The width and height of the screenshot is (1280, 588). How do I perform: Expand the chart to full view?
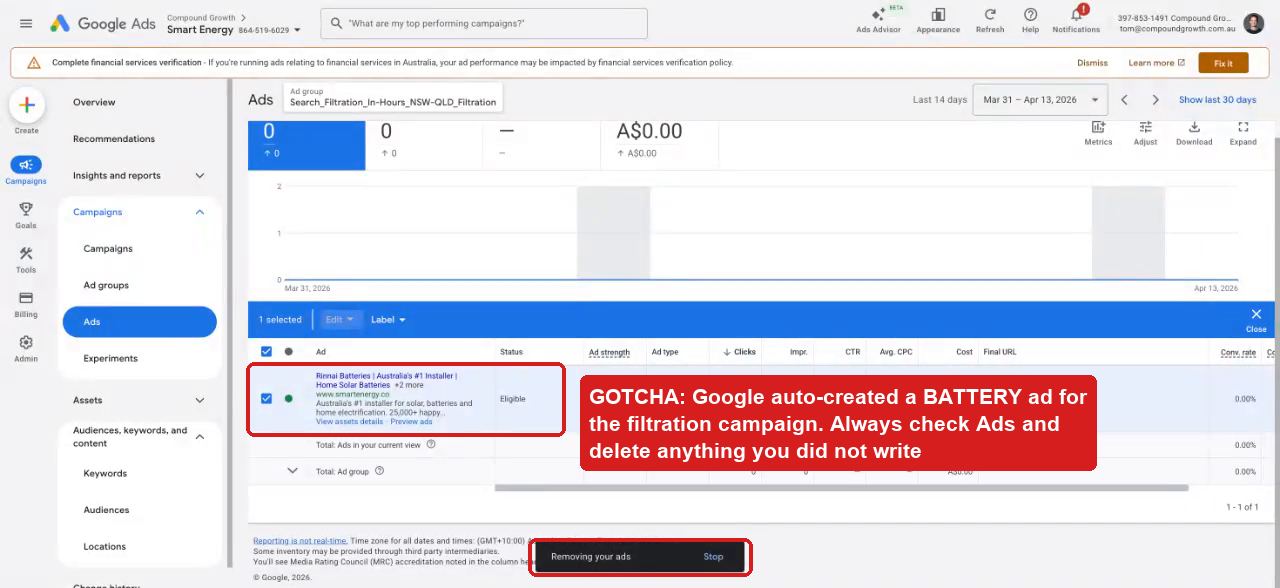click(x=1243, y=132)
